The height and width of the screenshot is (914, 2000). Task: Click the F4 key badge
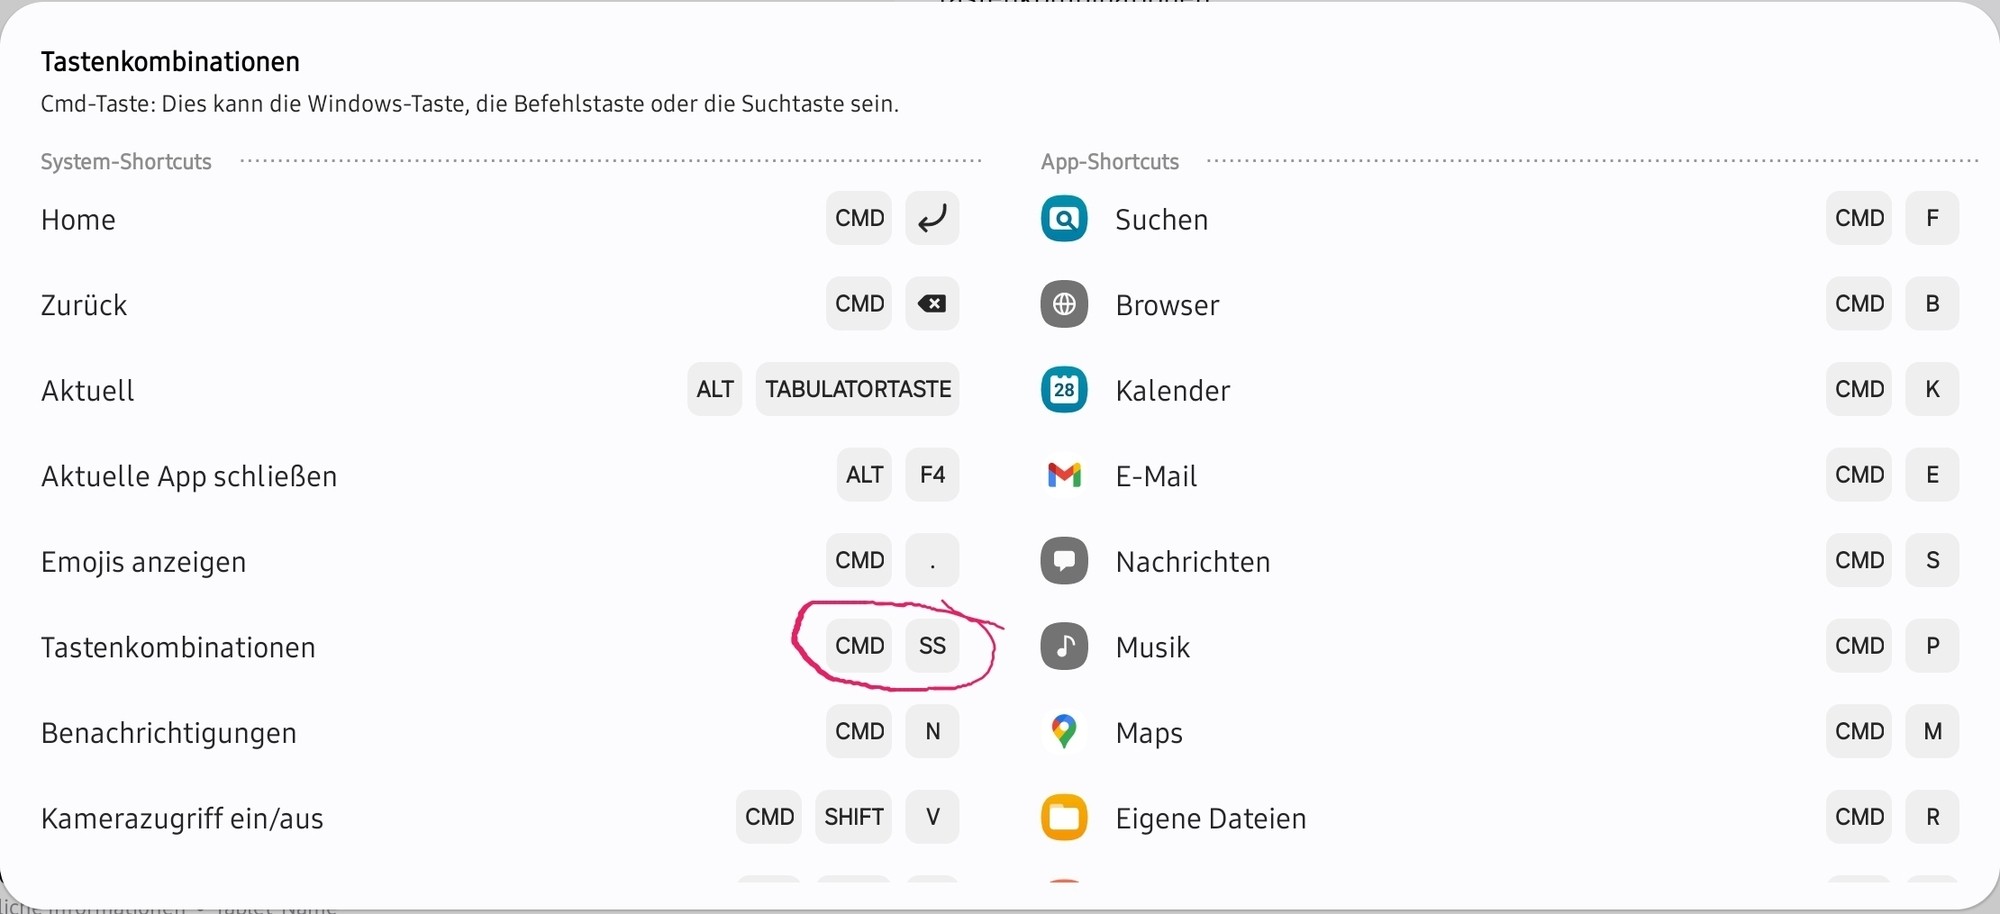pos(932,475)
